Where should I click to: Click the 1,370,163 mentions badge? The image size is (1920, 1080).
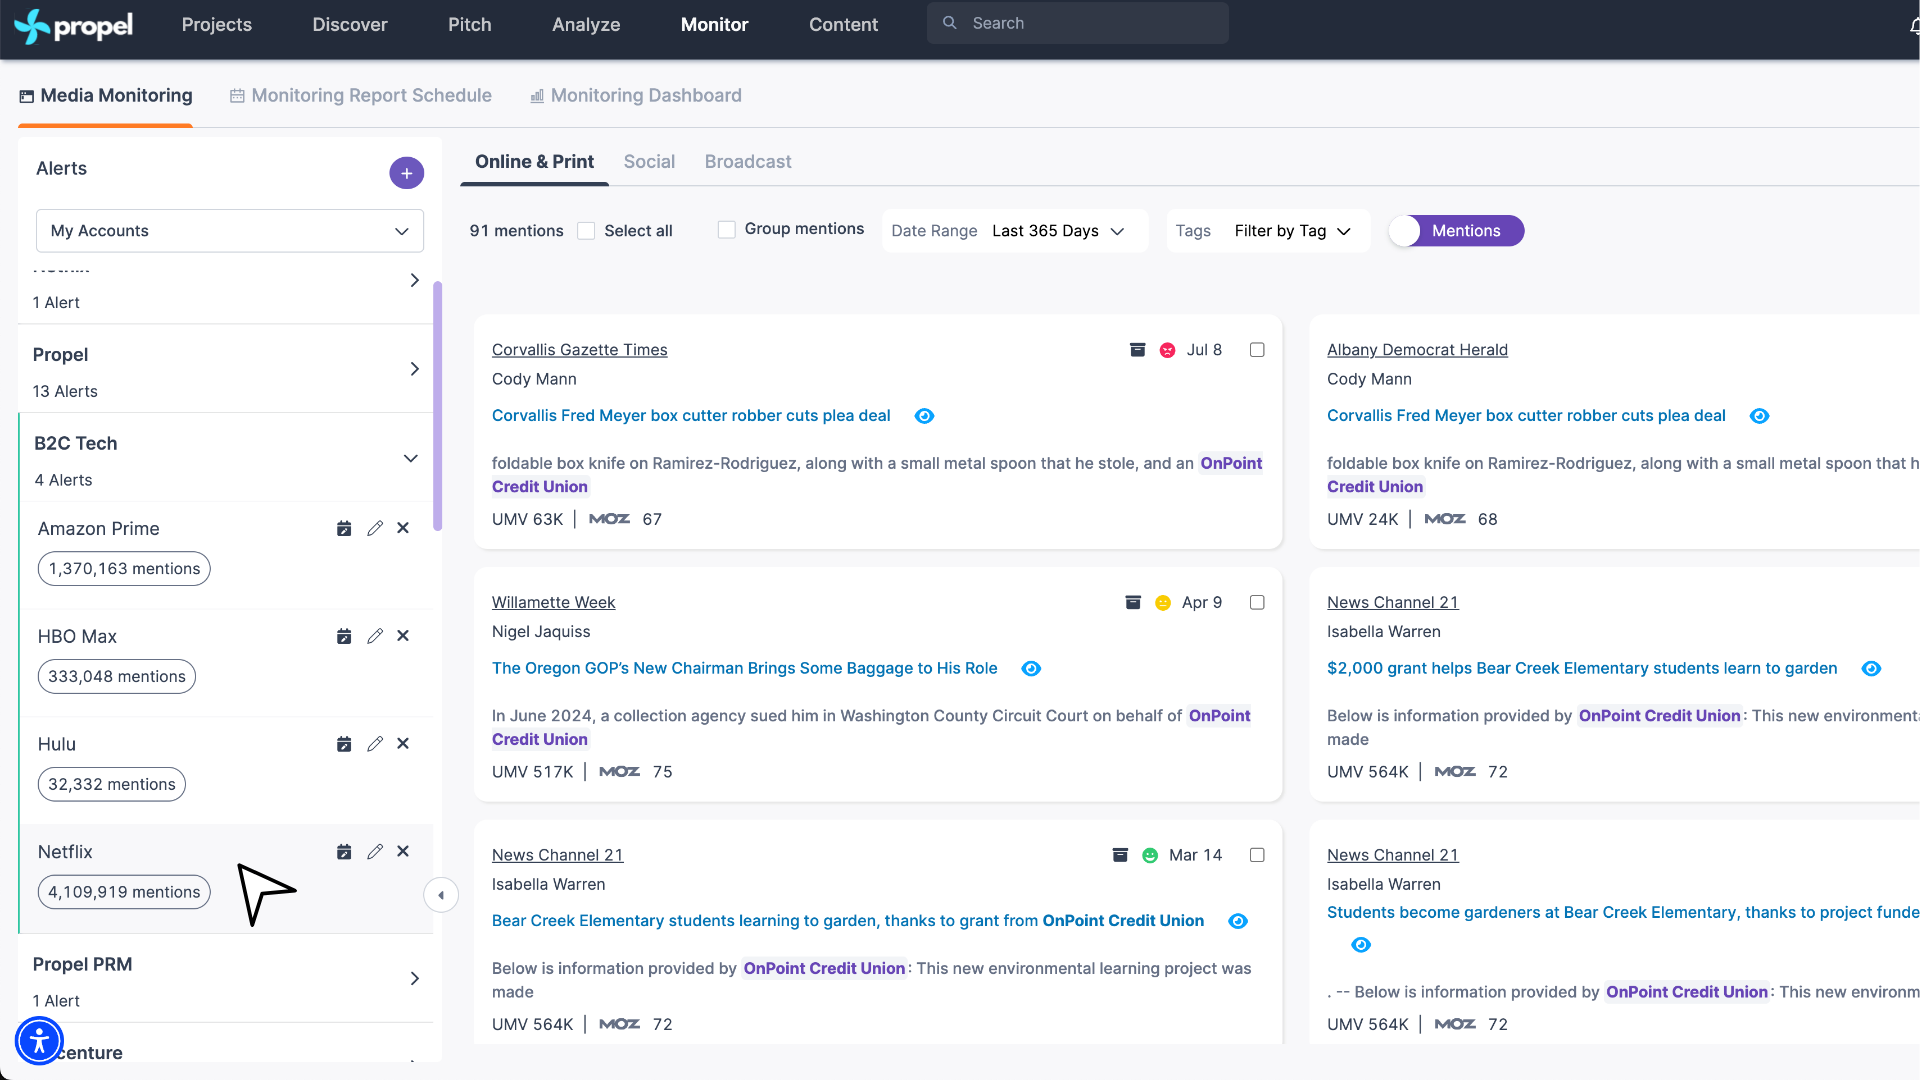click(x=124, y=569)
